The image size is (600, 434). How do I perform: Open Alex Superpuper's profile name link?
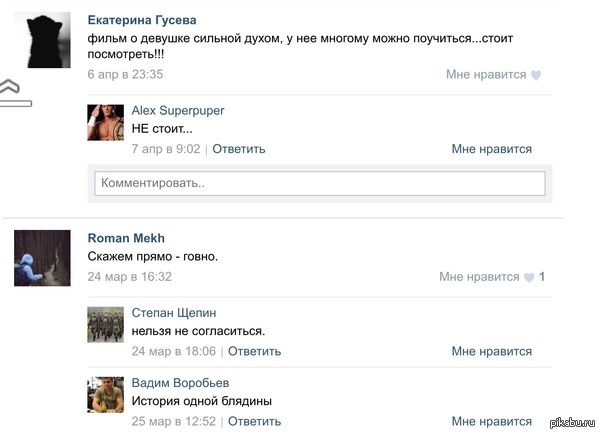(x=178, y=111)
